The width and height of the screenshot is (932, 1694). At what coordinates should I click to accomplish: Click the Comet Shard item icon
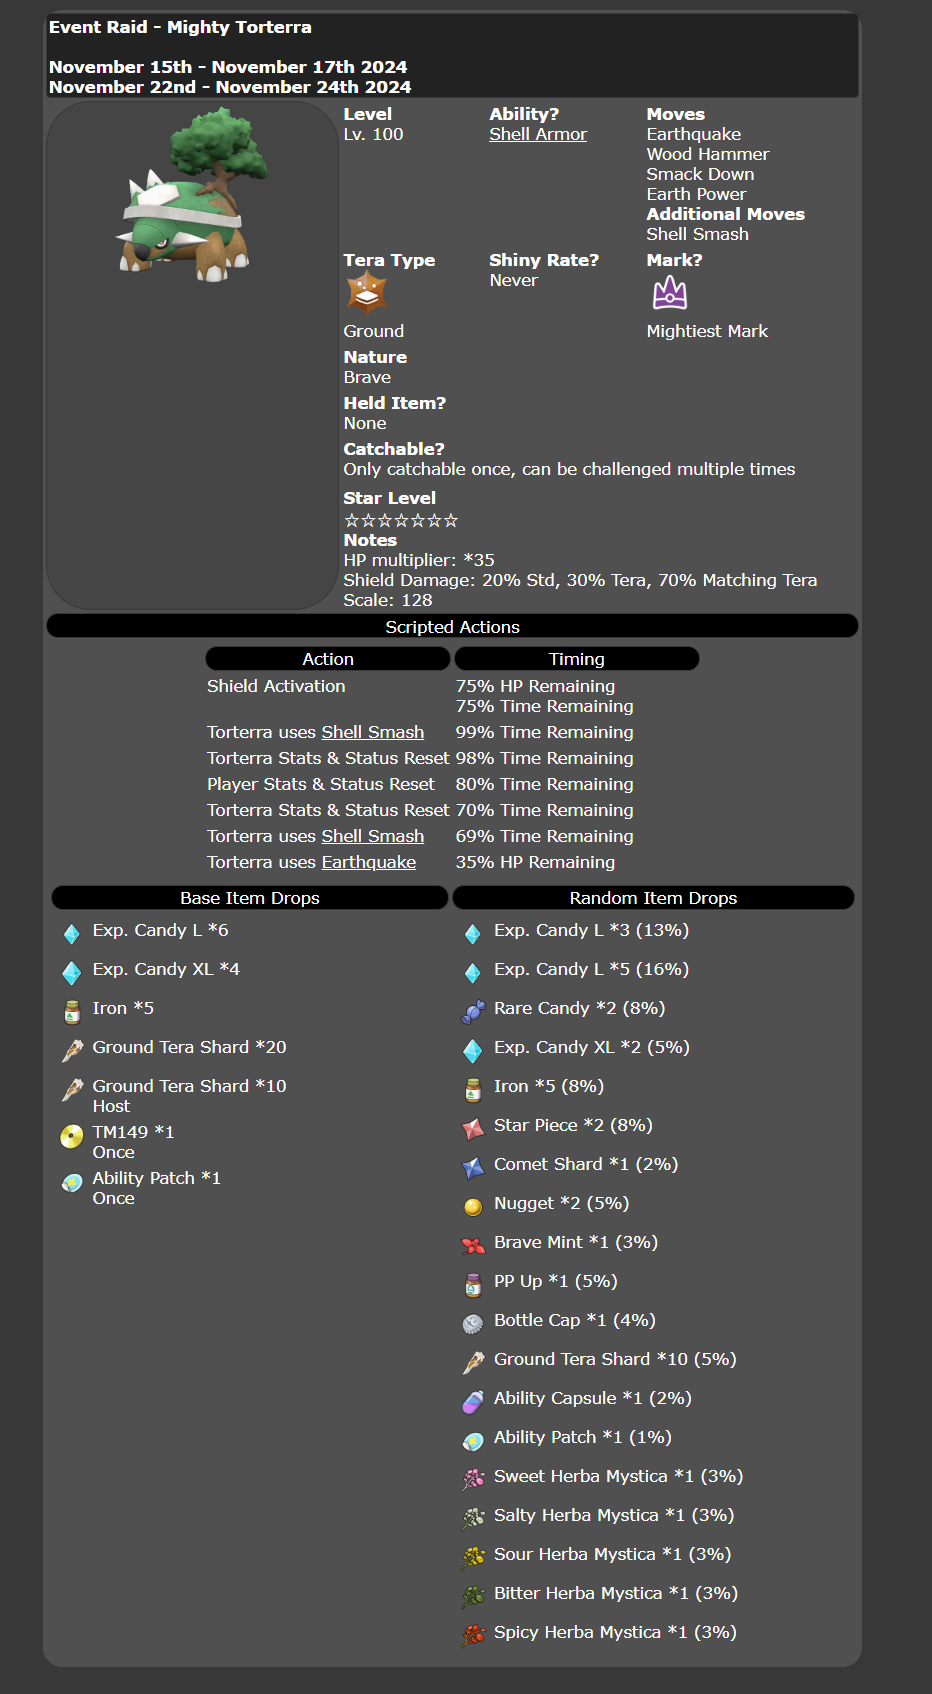pyautogui.click(x=473, y=1167)
